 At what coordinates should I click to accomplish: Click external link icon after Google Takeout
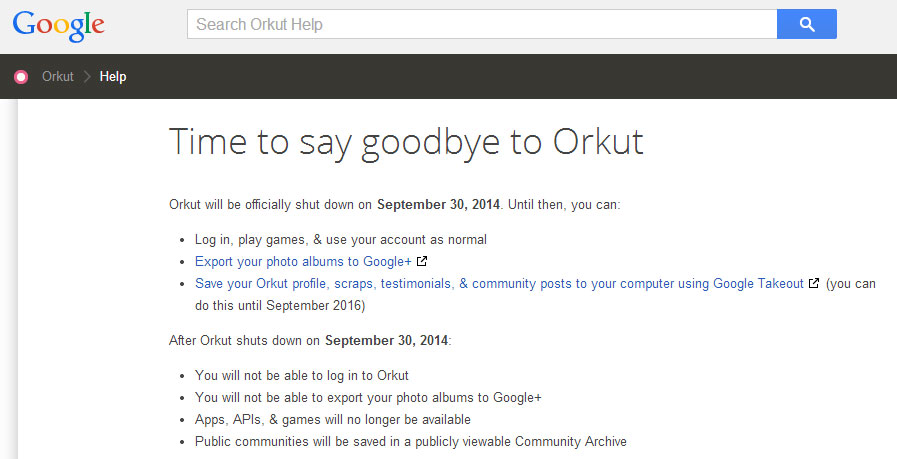[x=813, y=283]
